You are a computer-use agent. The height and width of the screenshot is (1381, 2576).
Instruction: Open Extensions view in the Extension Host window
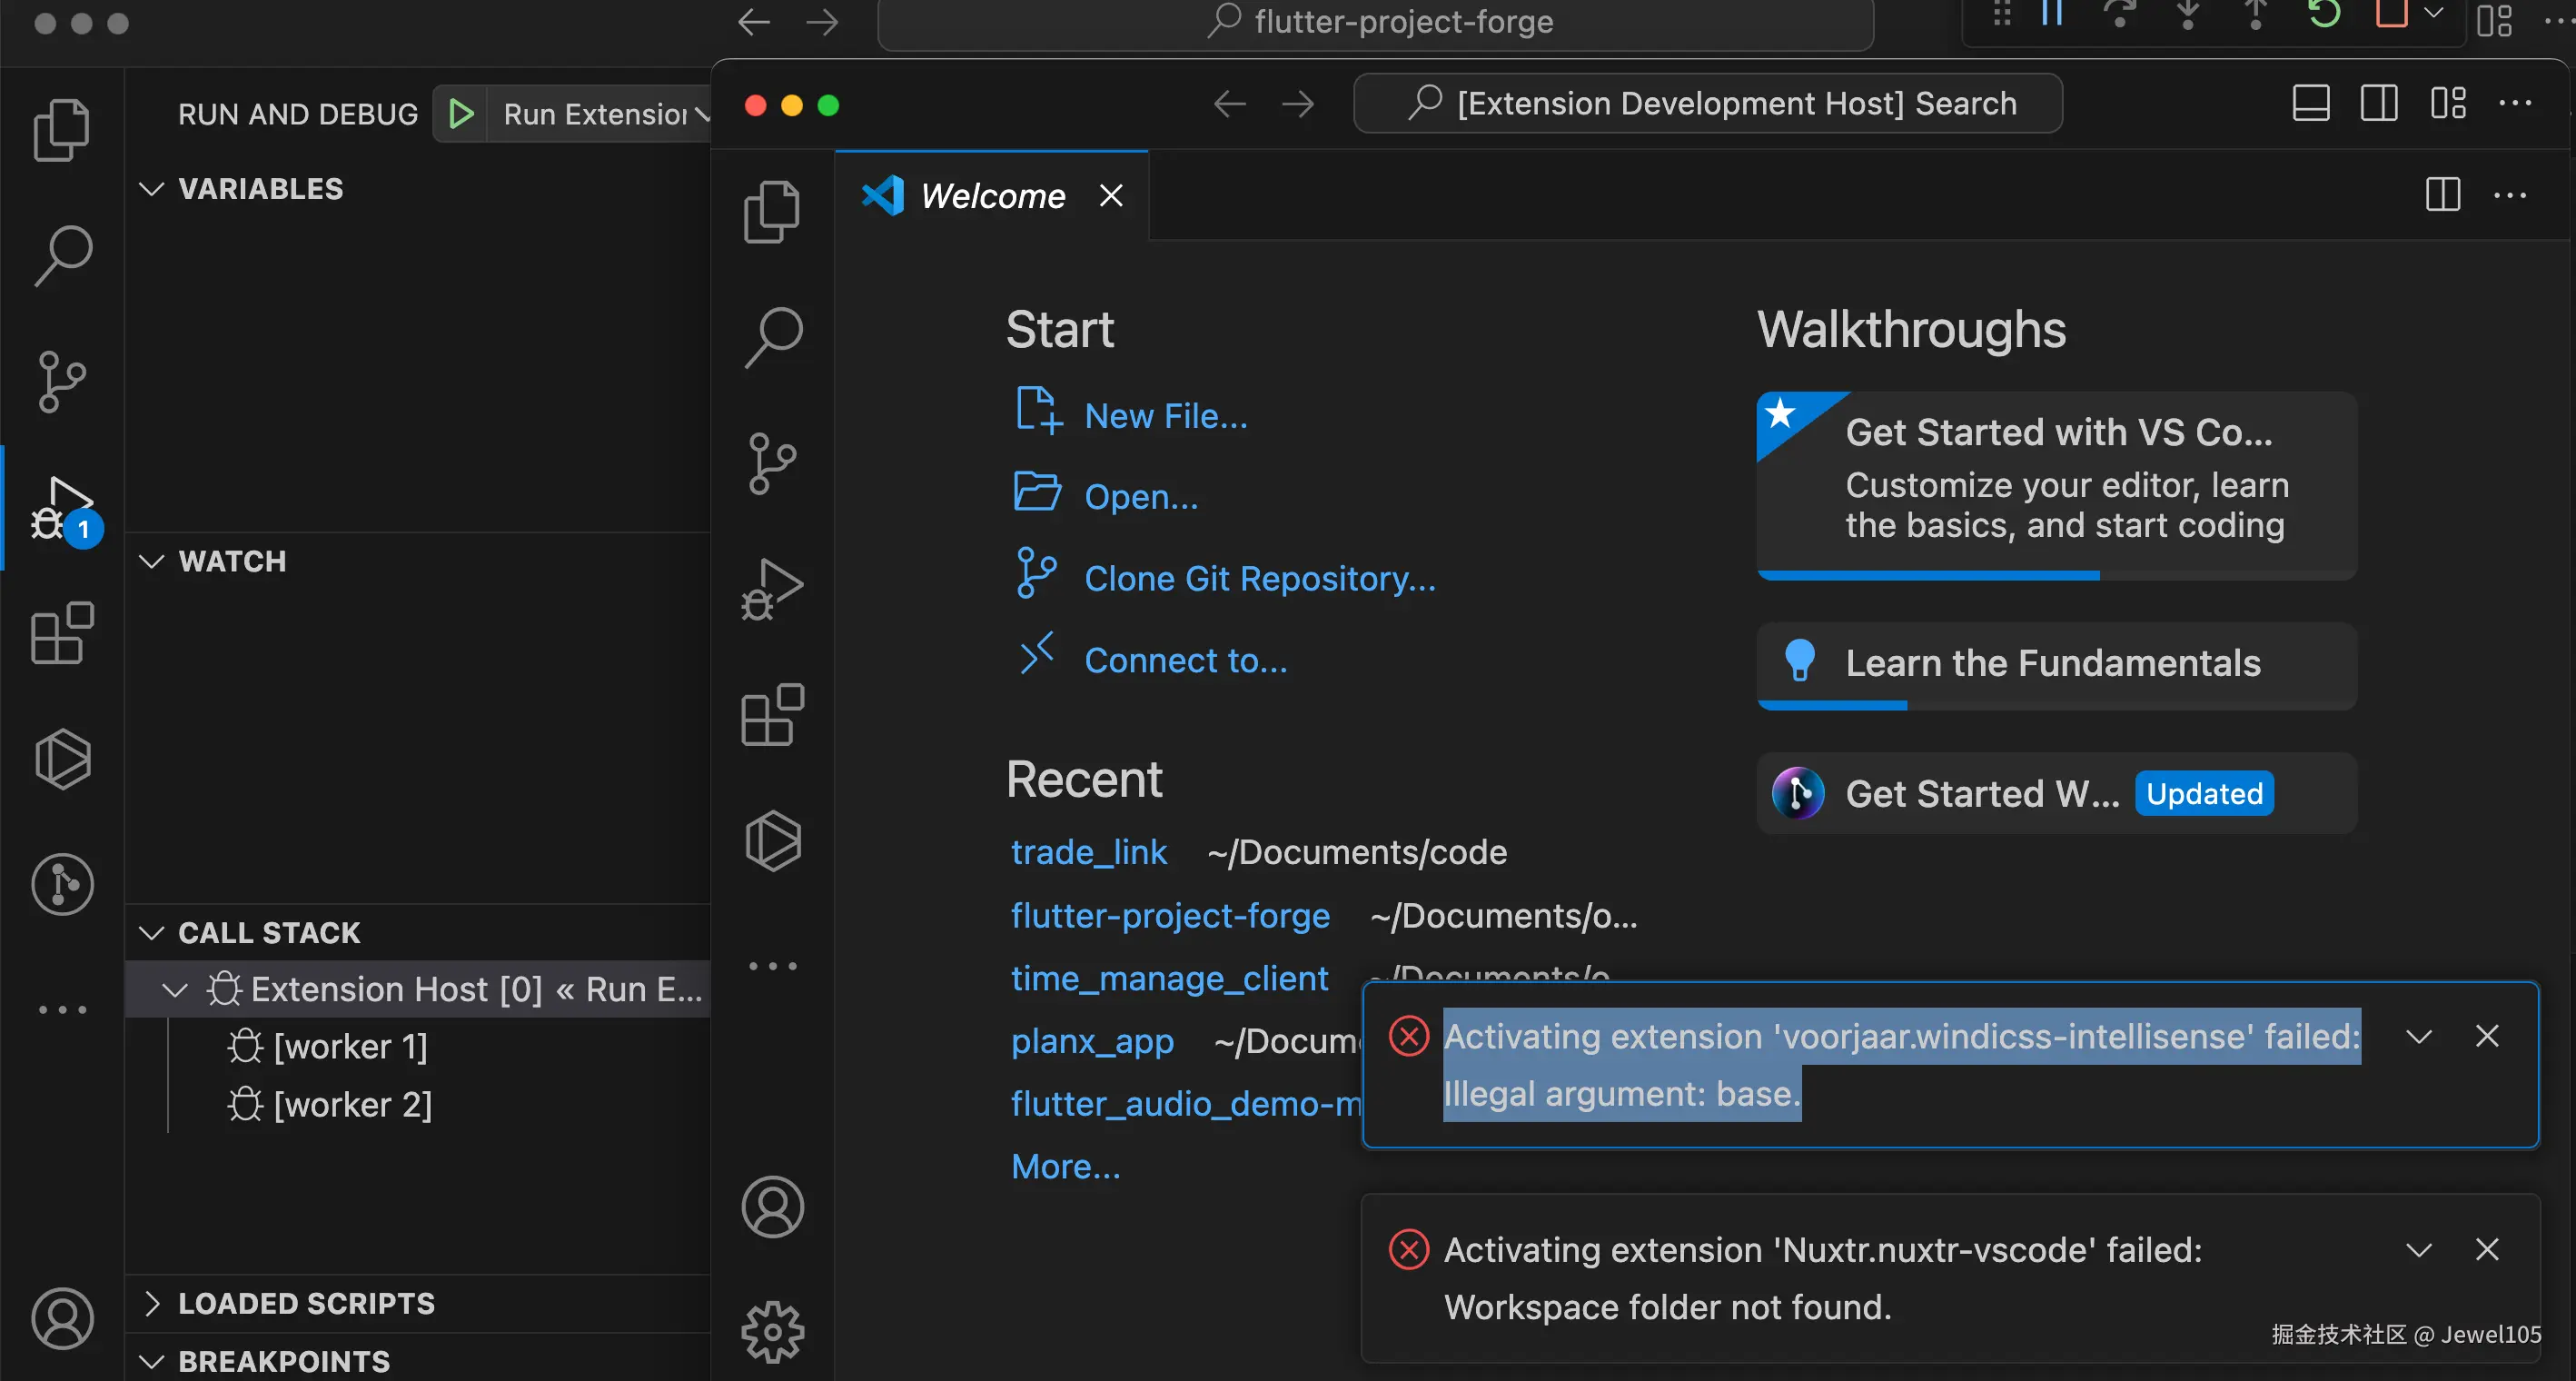[772, 716]
